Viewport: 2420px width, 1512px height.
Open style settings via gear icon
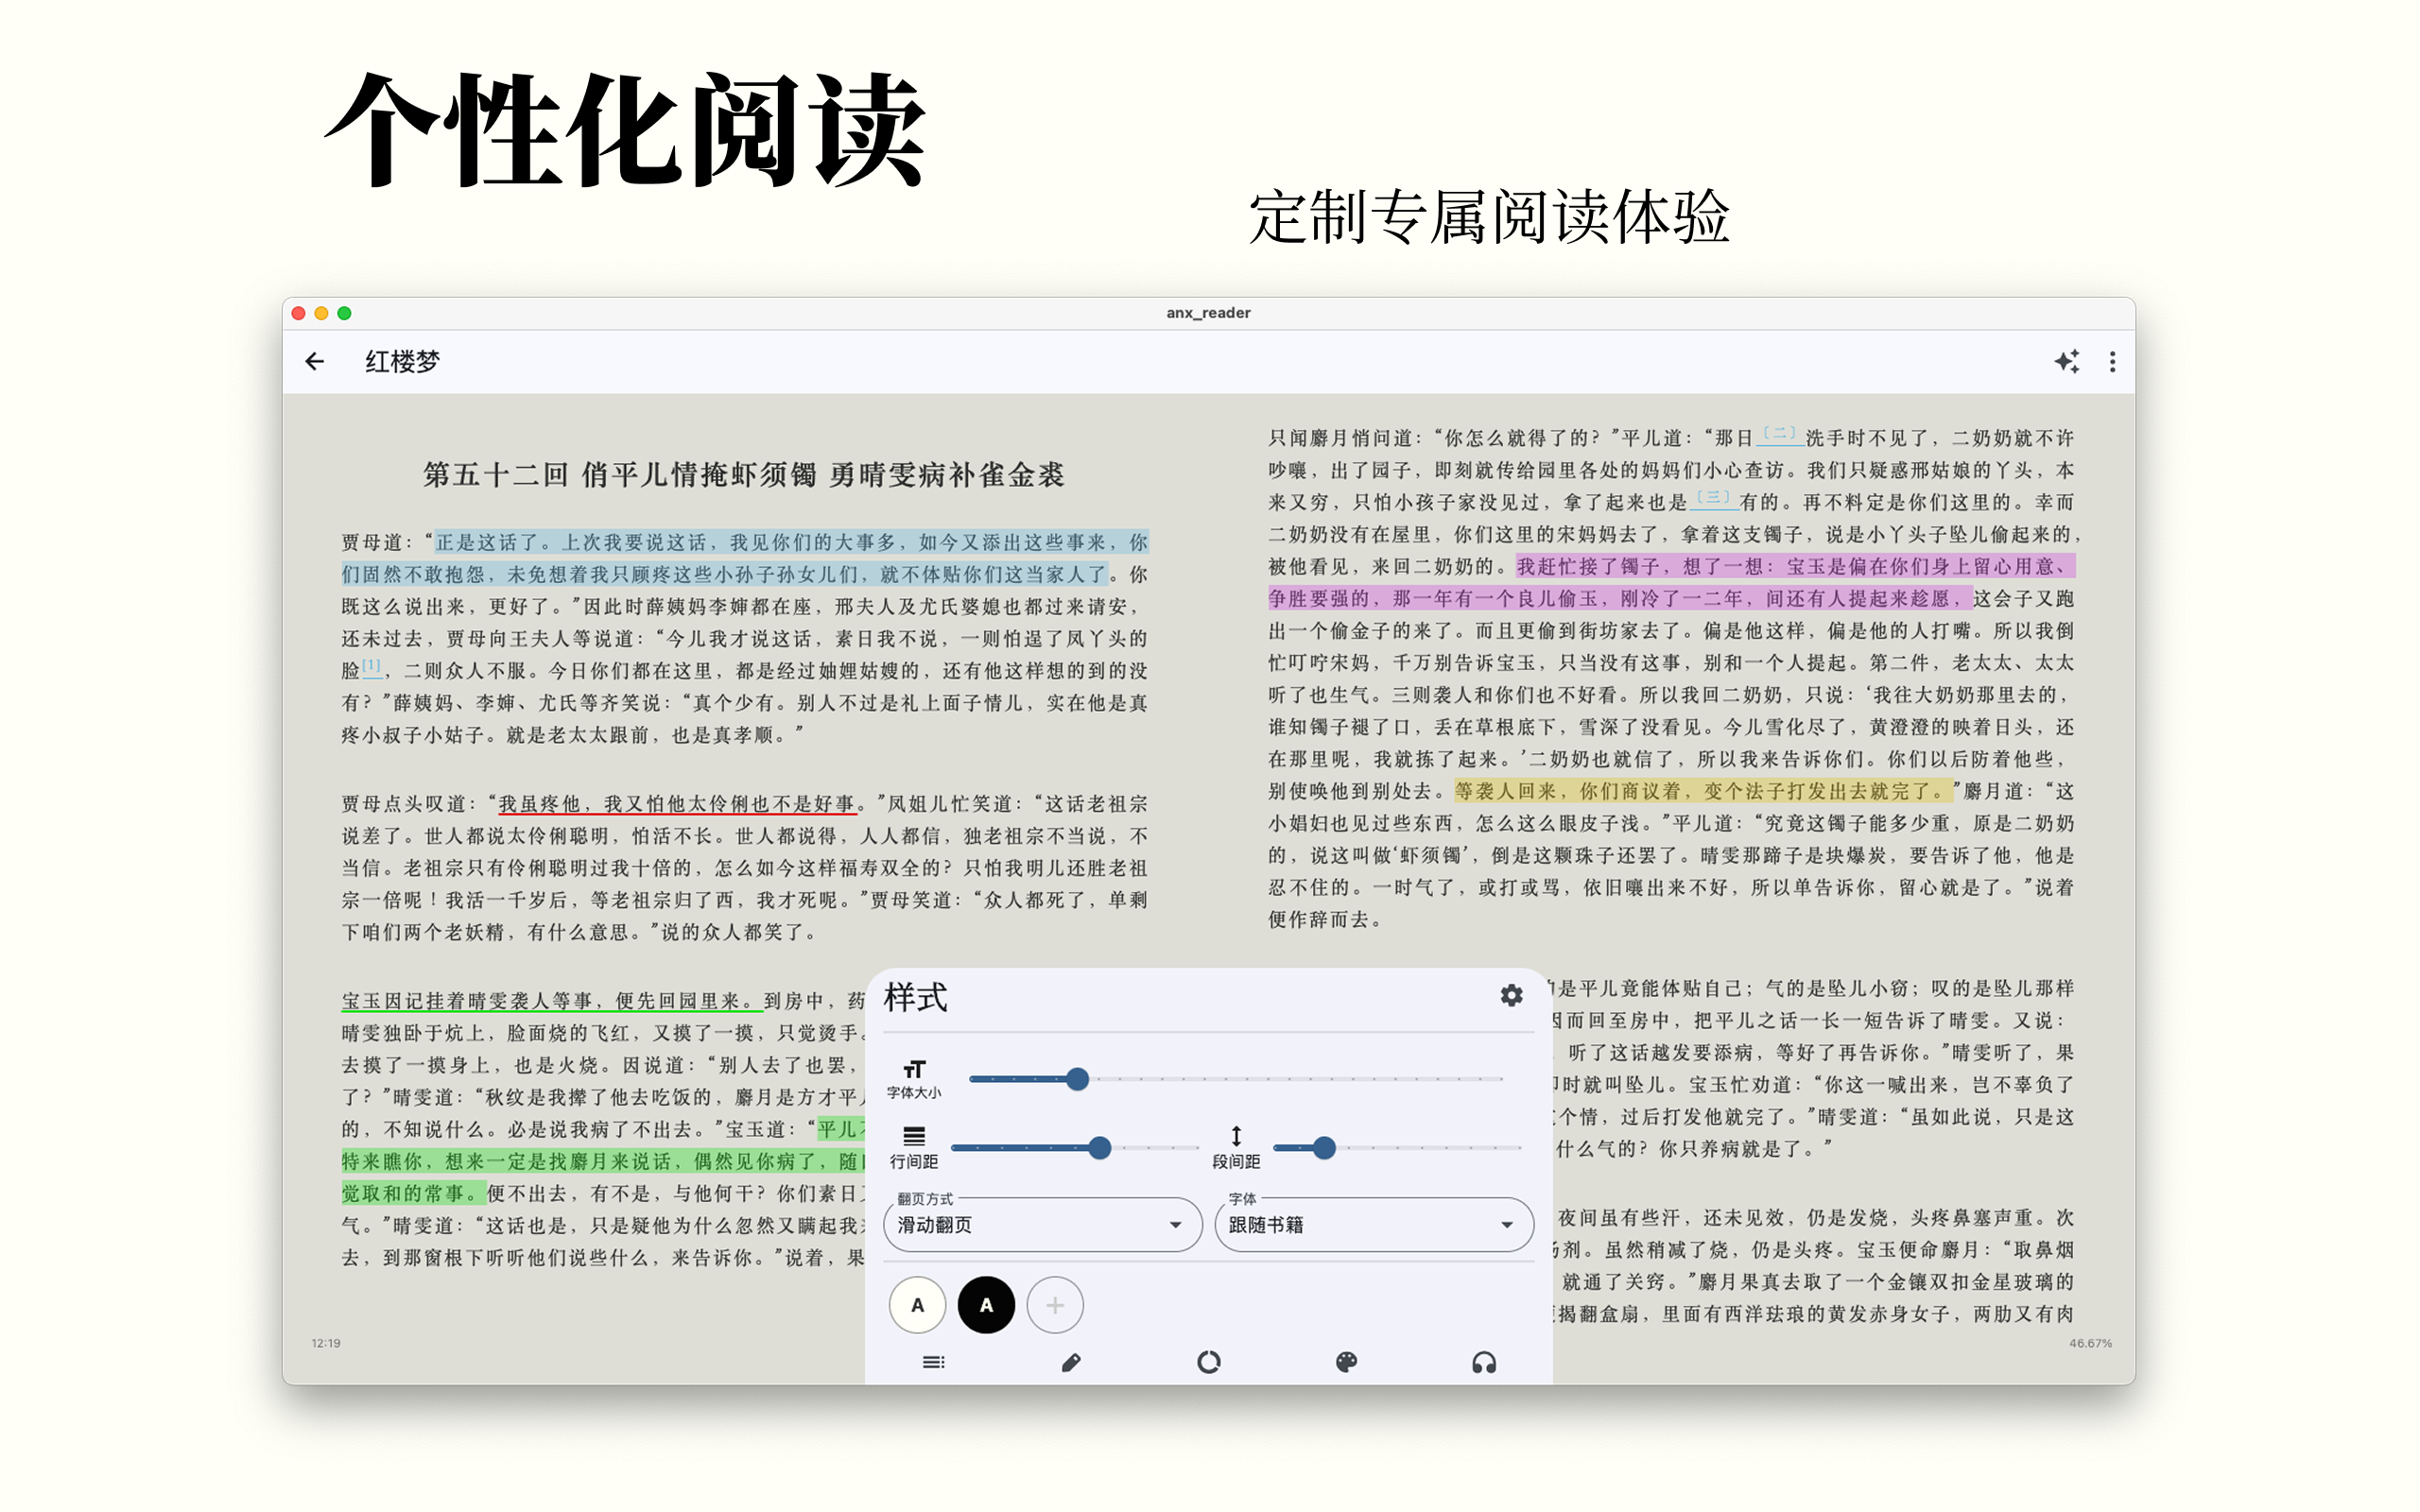tap(1511, 996)
